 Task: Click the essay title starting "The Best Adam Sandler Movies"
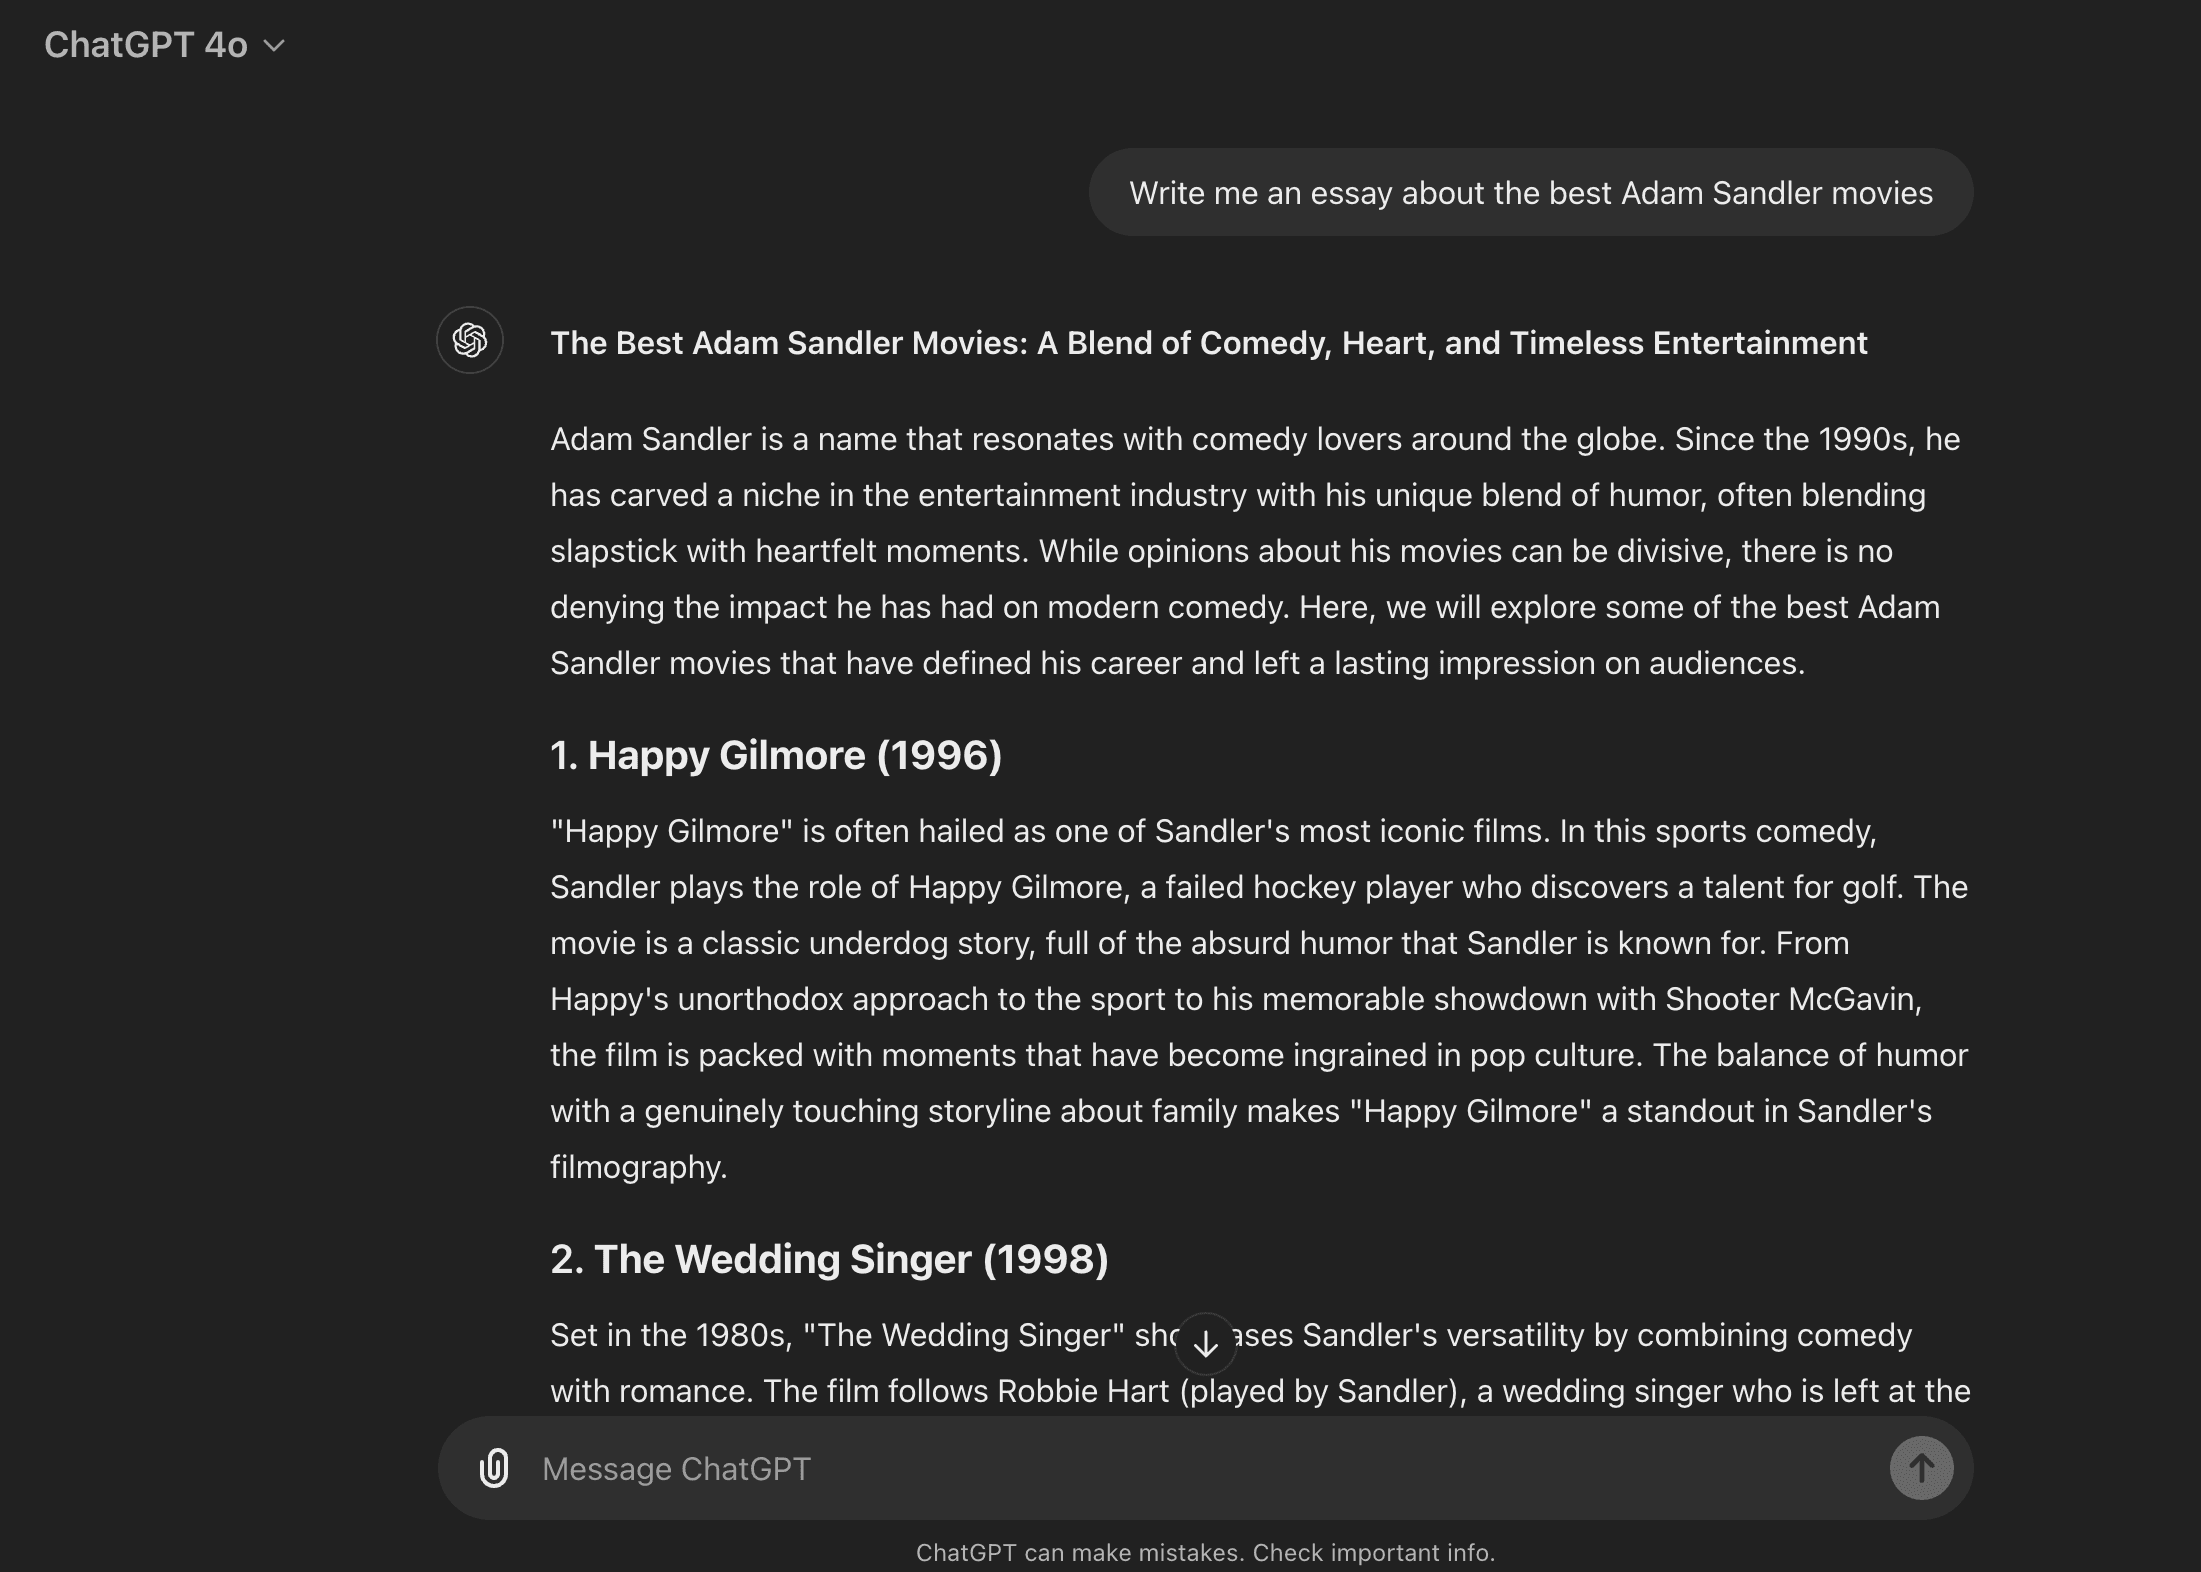[1208, 343]
